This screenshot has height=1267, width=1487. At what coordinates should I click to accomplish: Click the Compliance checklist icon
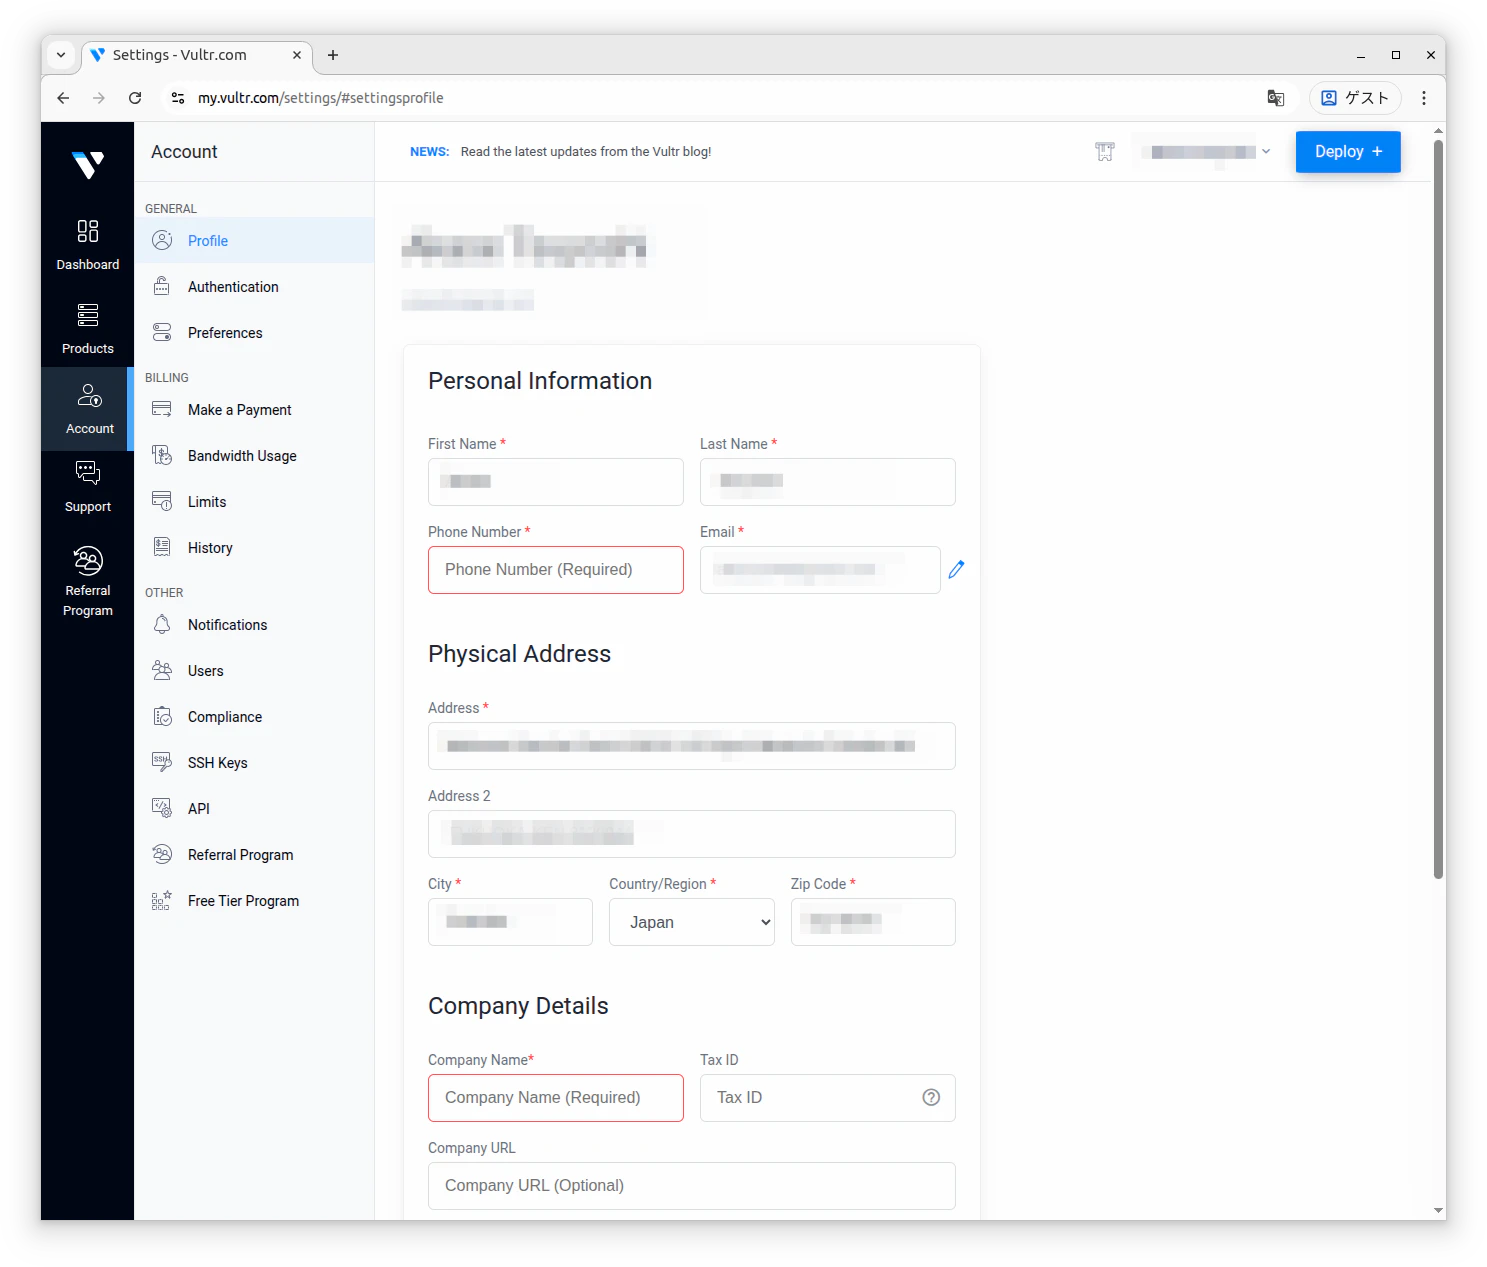pyautogui.click(x=162, y=716)
